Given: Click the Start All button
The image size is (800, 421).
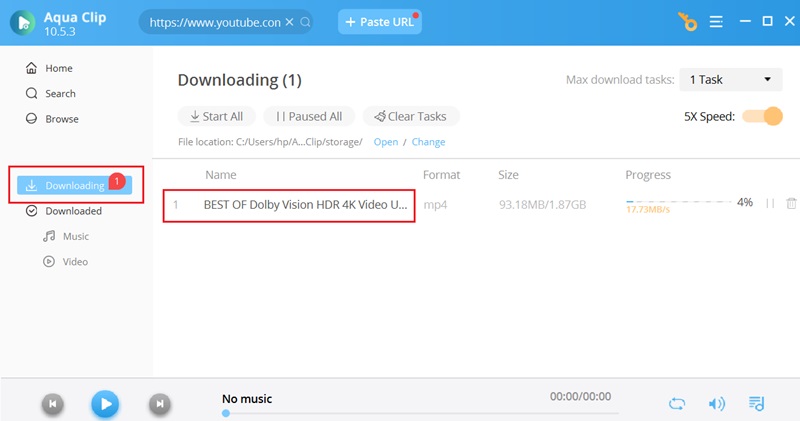Looking at the screenshot, I should [x=216, y=116].
